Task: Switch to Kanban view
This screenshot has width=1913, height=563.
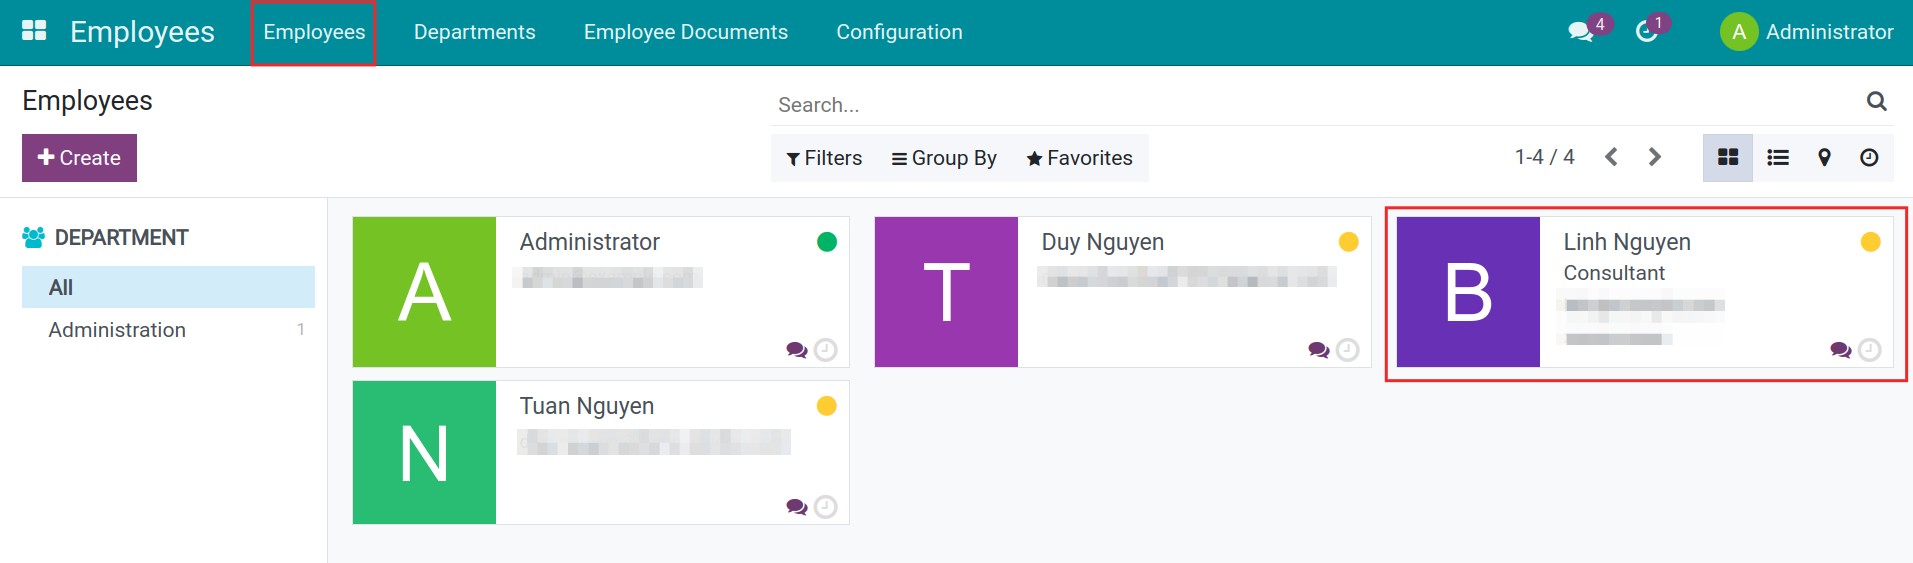Action: click(1727, 158)
